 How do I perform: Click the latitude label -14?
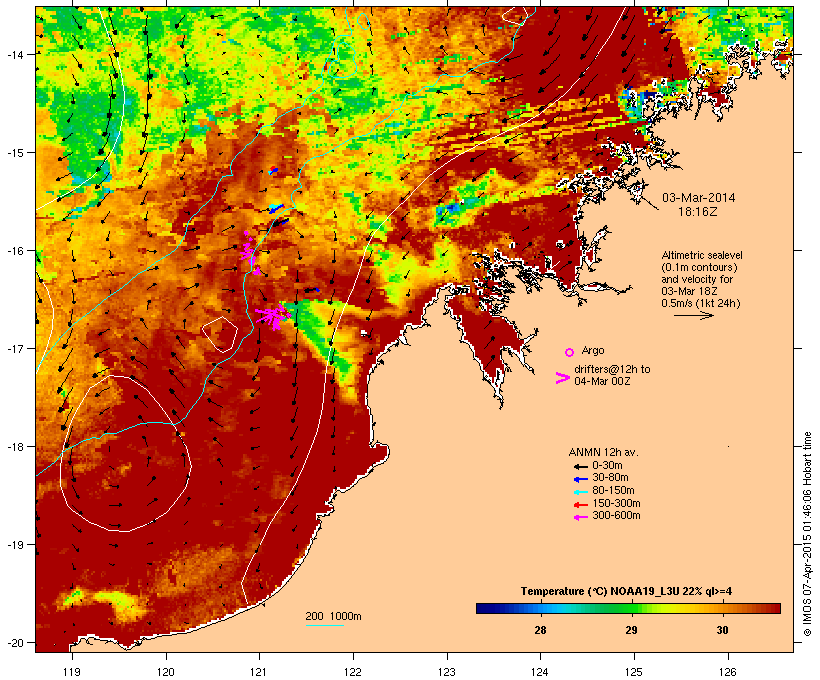[14, 54]
